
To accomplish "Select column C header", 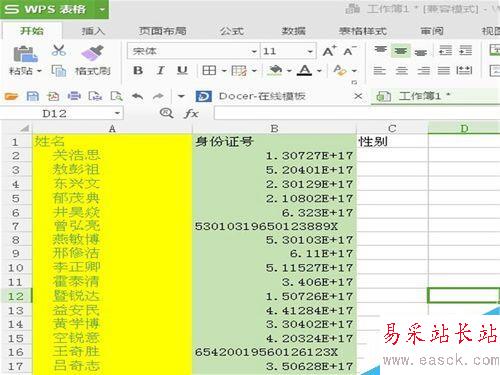I will (x=392, y=129).
